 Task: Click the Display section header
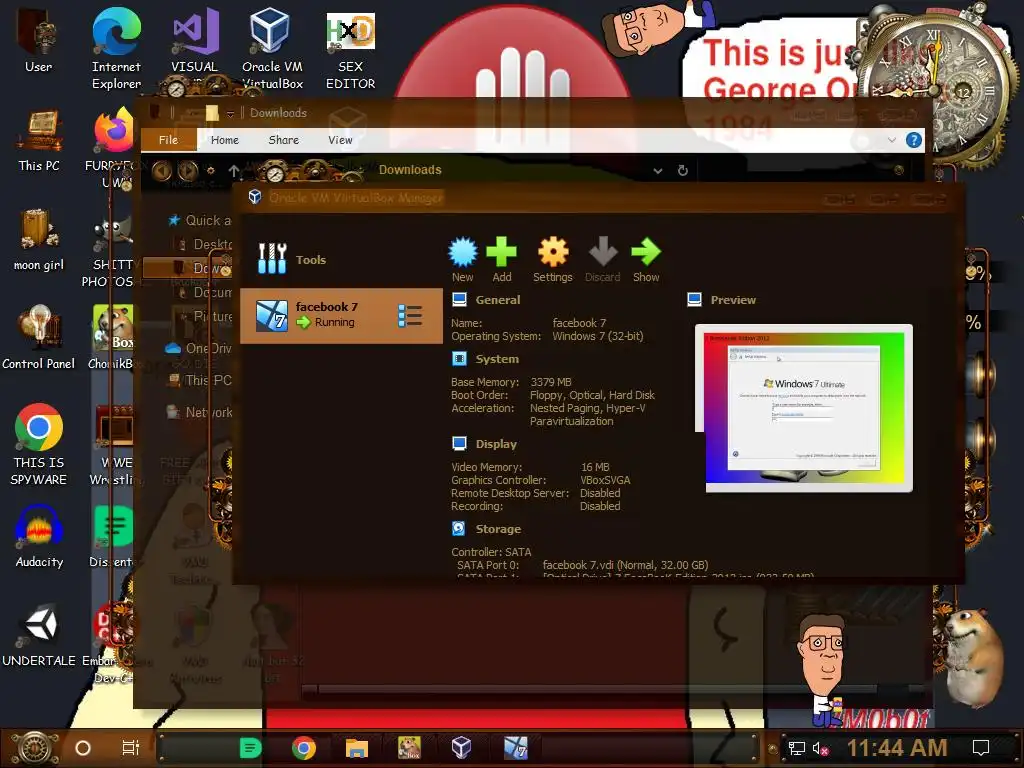click(496, 443)
